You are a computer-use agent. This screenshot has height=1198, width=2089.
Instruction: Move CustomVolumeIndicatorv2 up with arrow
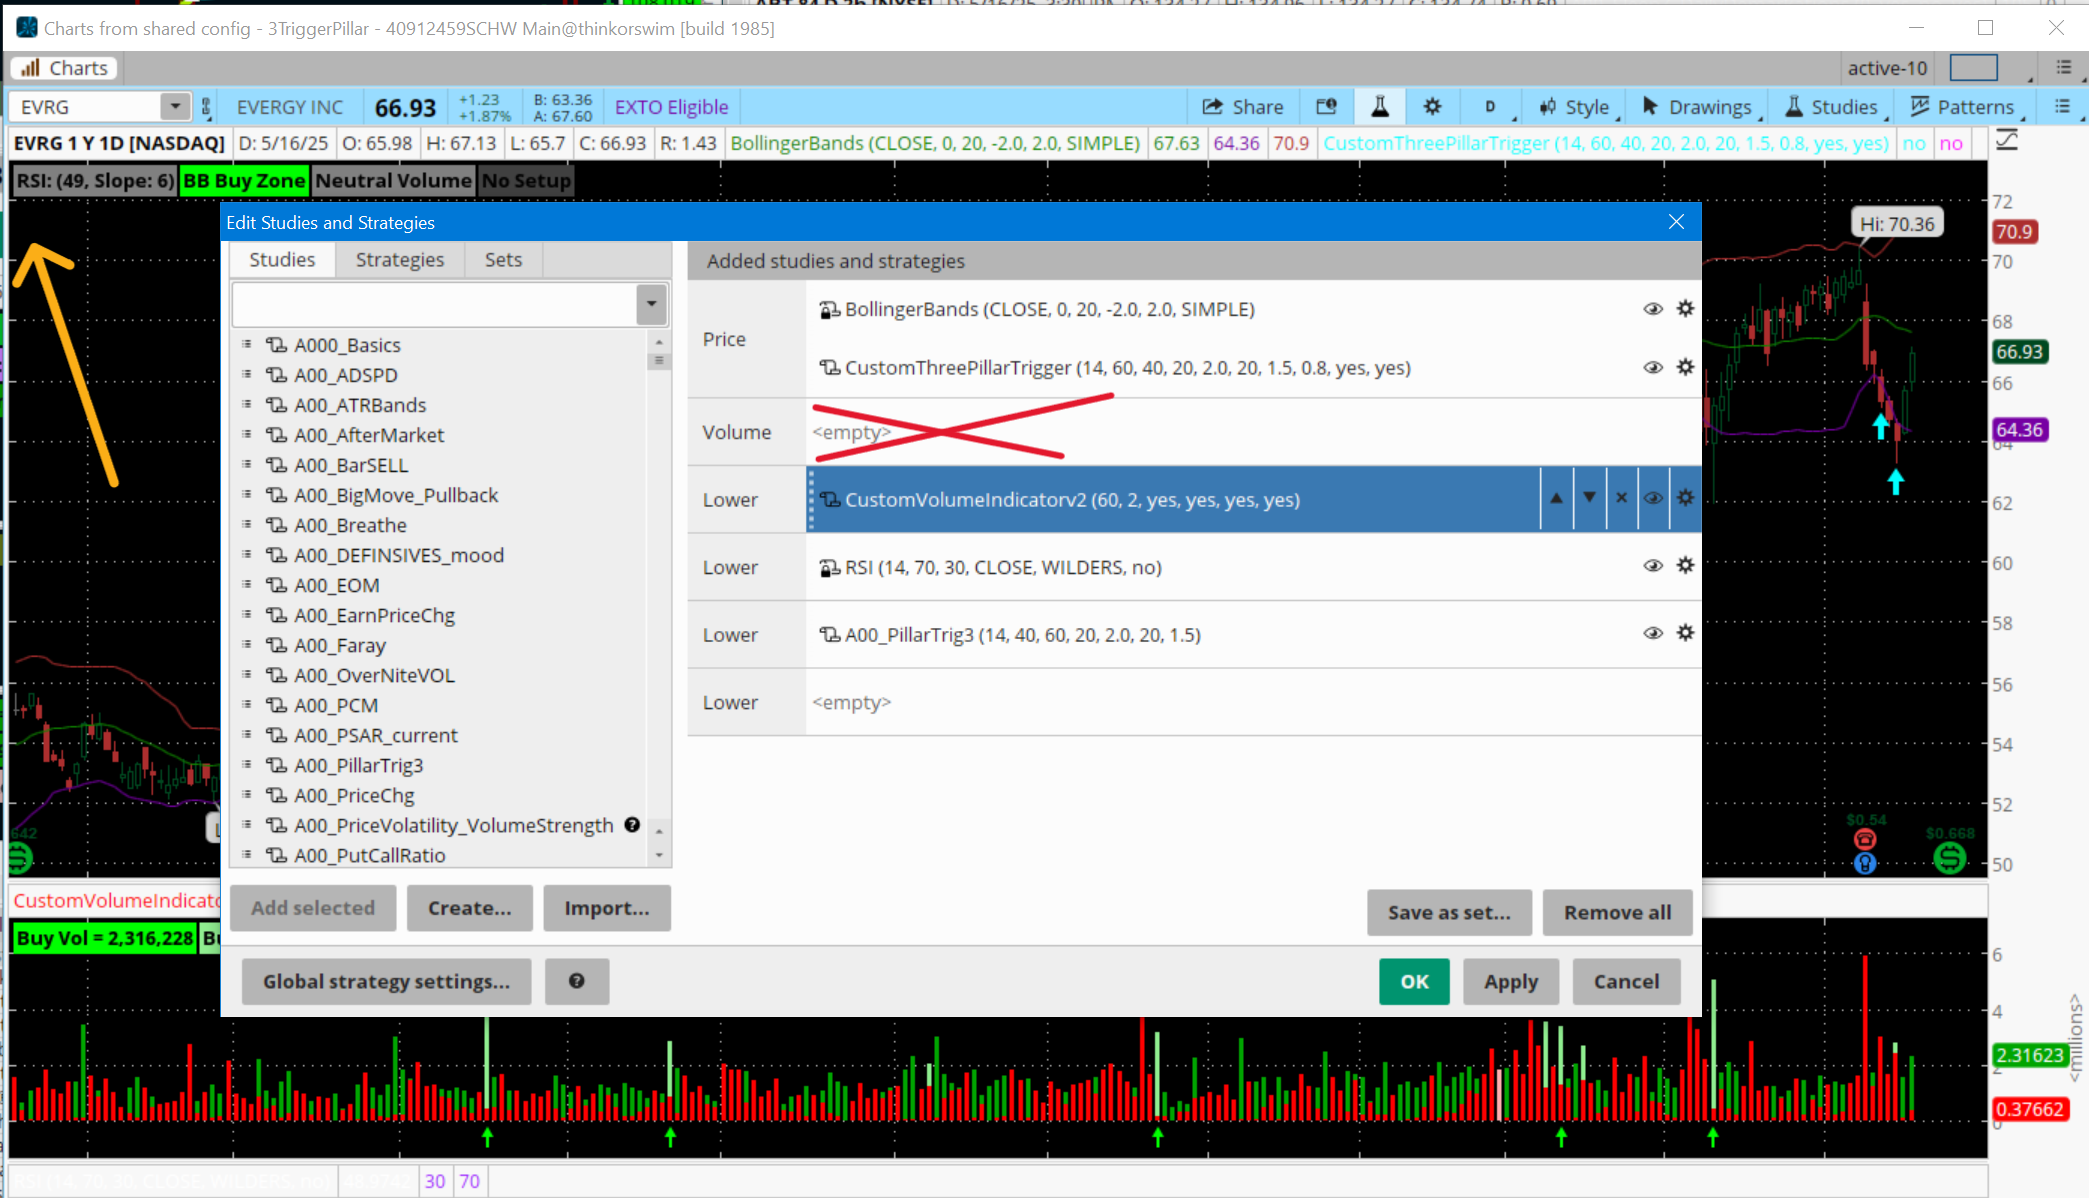[1556, 498]
